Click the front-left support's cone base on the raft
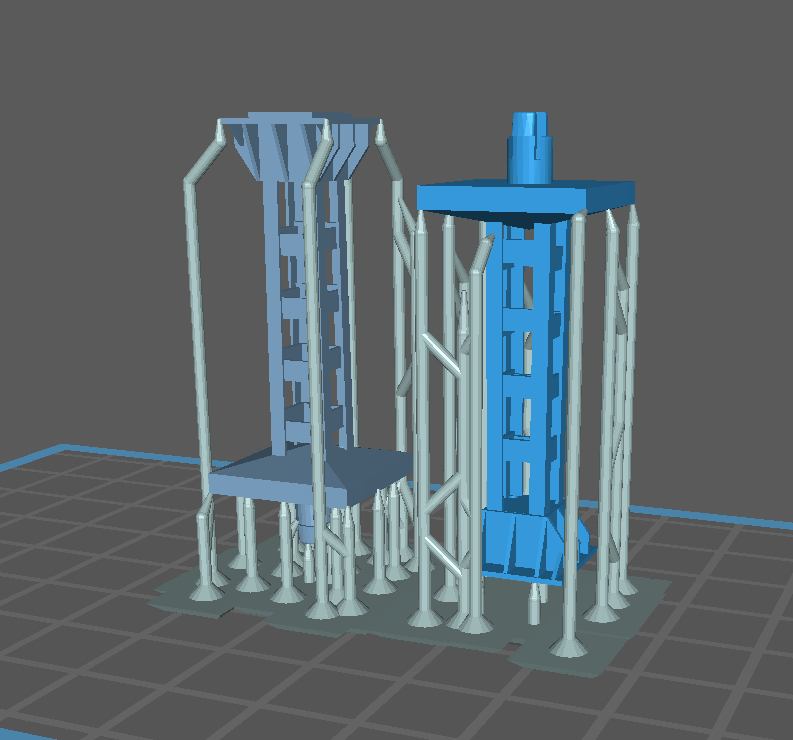The image size is (793, 740). (x=207, y=592)
